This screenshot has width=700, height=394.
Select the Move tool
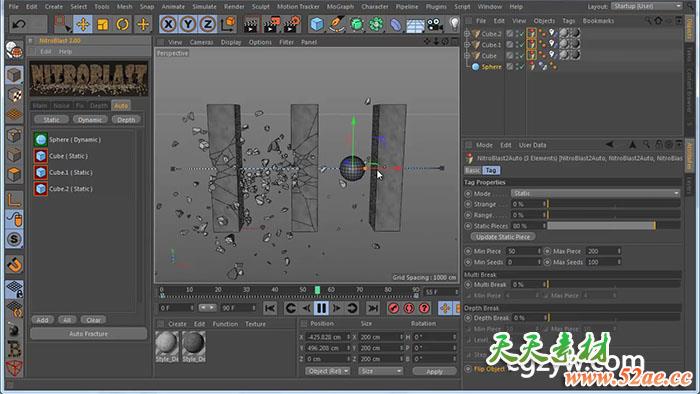83,24
